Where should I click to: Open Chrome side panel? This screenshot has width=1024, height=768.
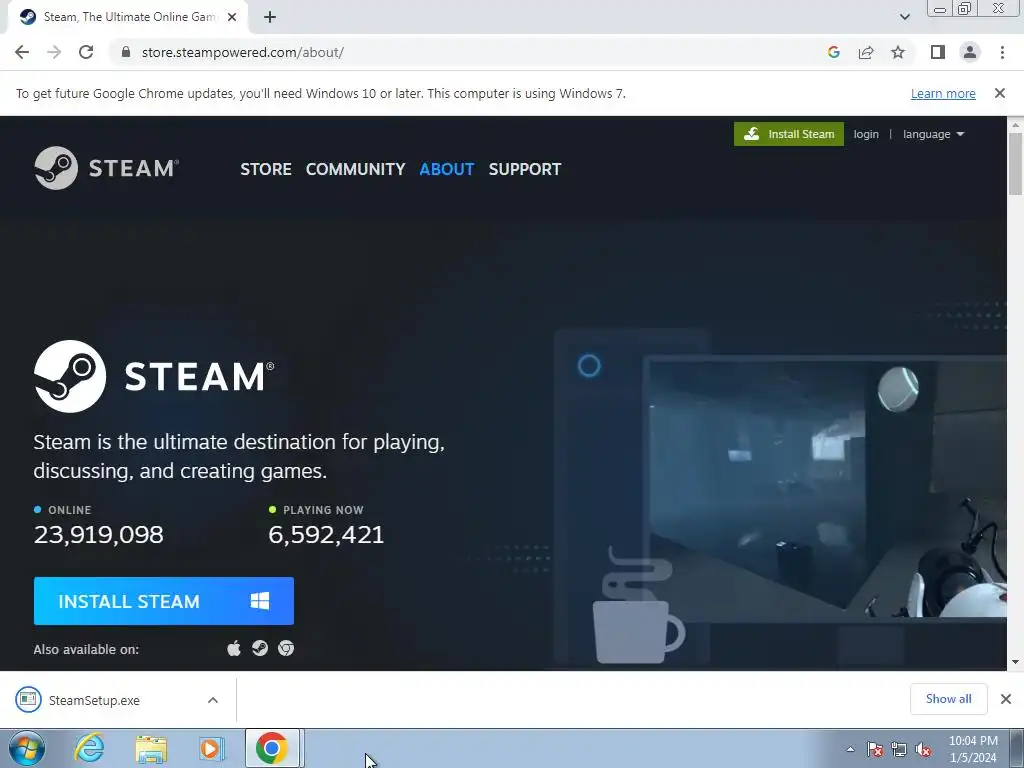(x=938, y=52)
